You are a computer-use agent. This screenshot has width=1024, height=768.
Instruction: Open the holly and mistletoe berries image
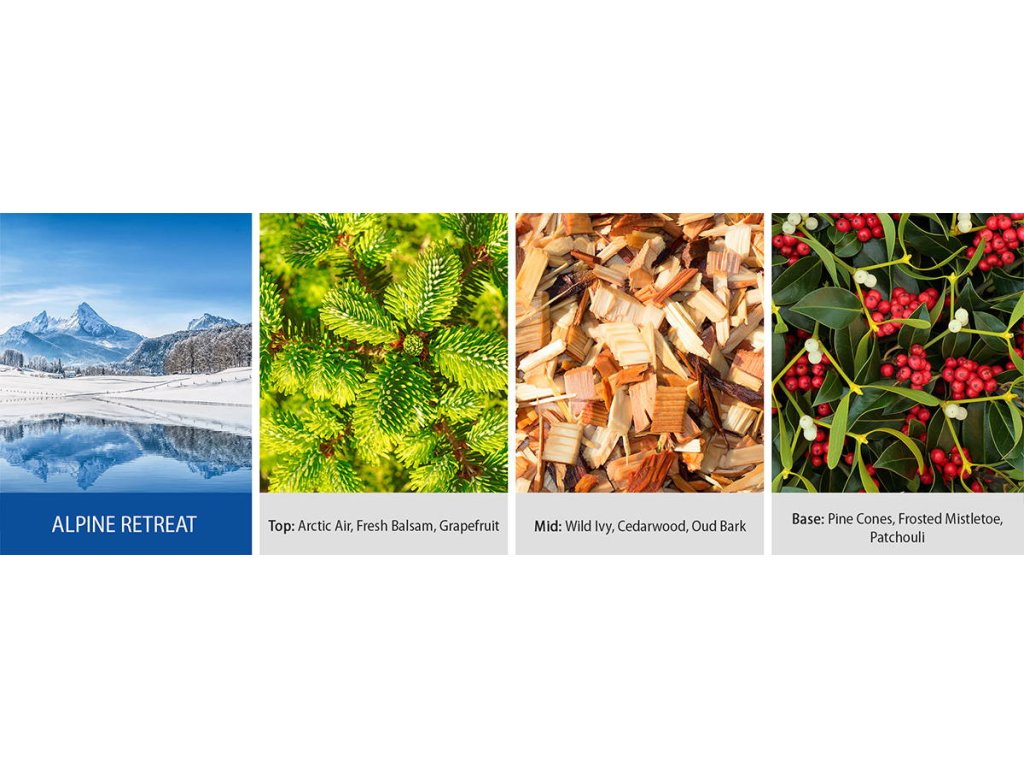897,353
